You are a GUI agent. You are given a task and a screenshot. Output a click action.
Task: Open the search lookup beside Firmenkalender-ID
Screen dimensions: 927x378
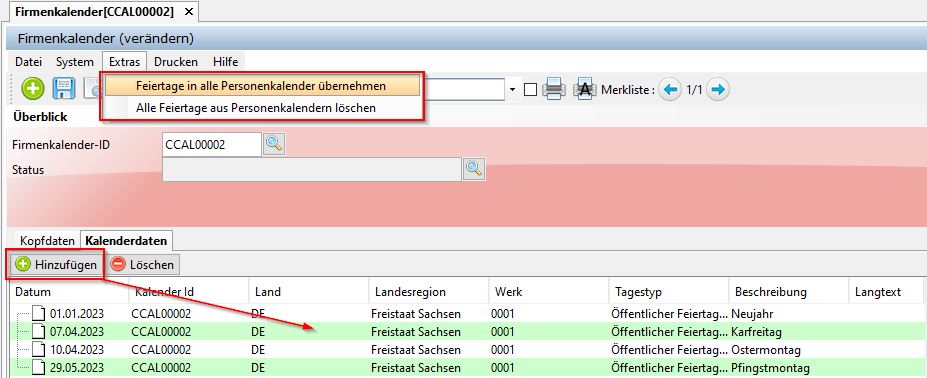click(274, 144)
